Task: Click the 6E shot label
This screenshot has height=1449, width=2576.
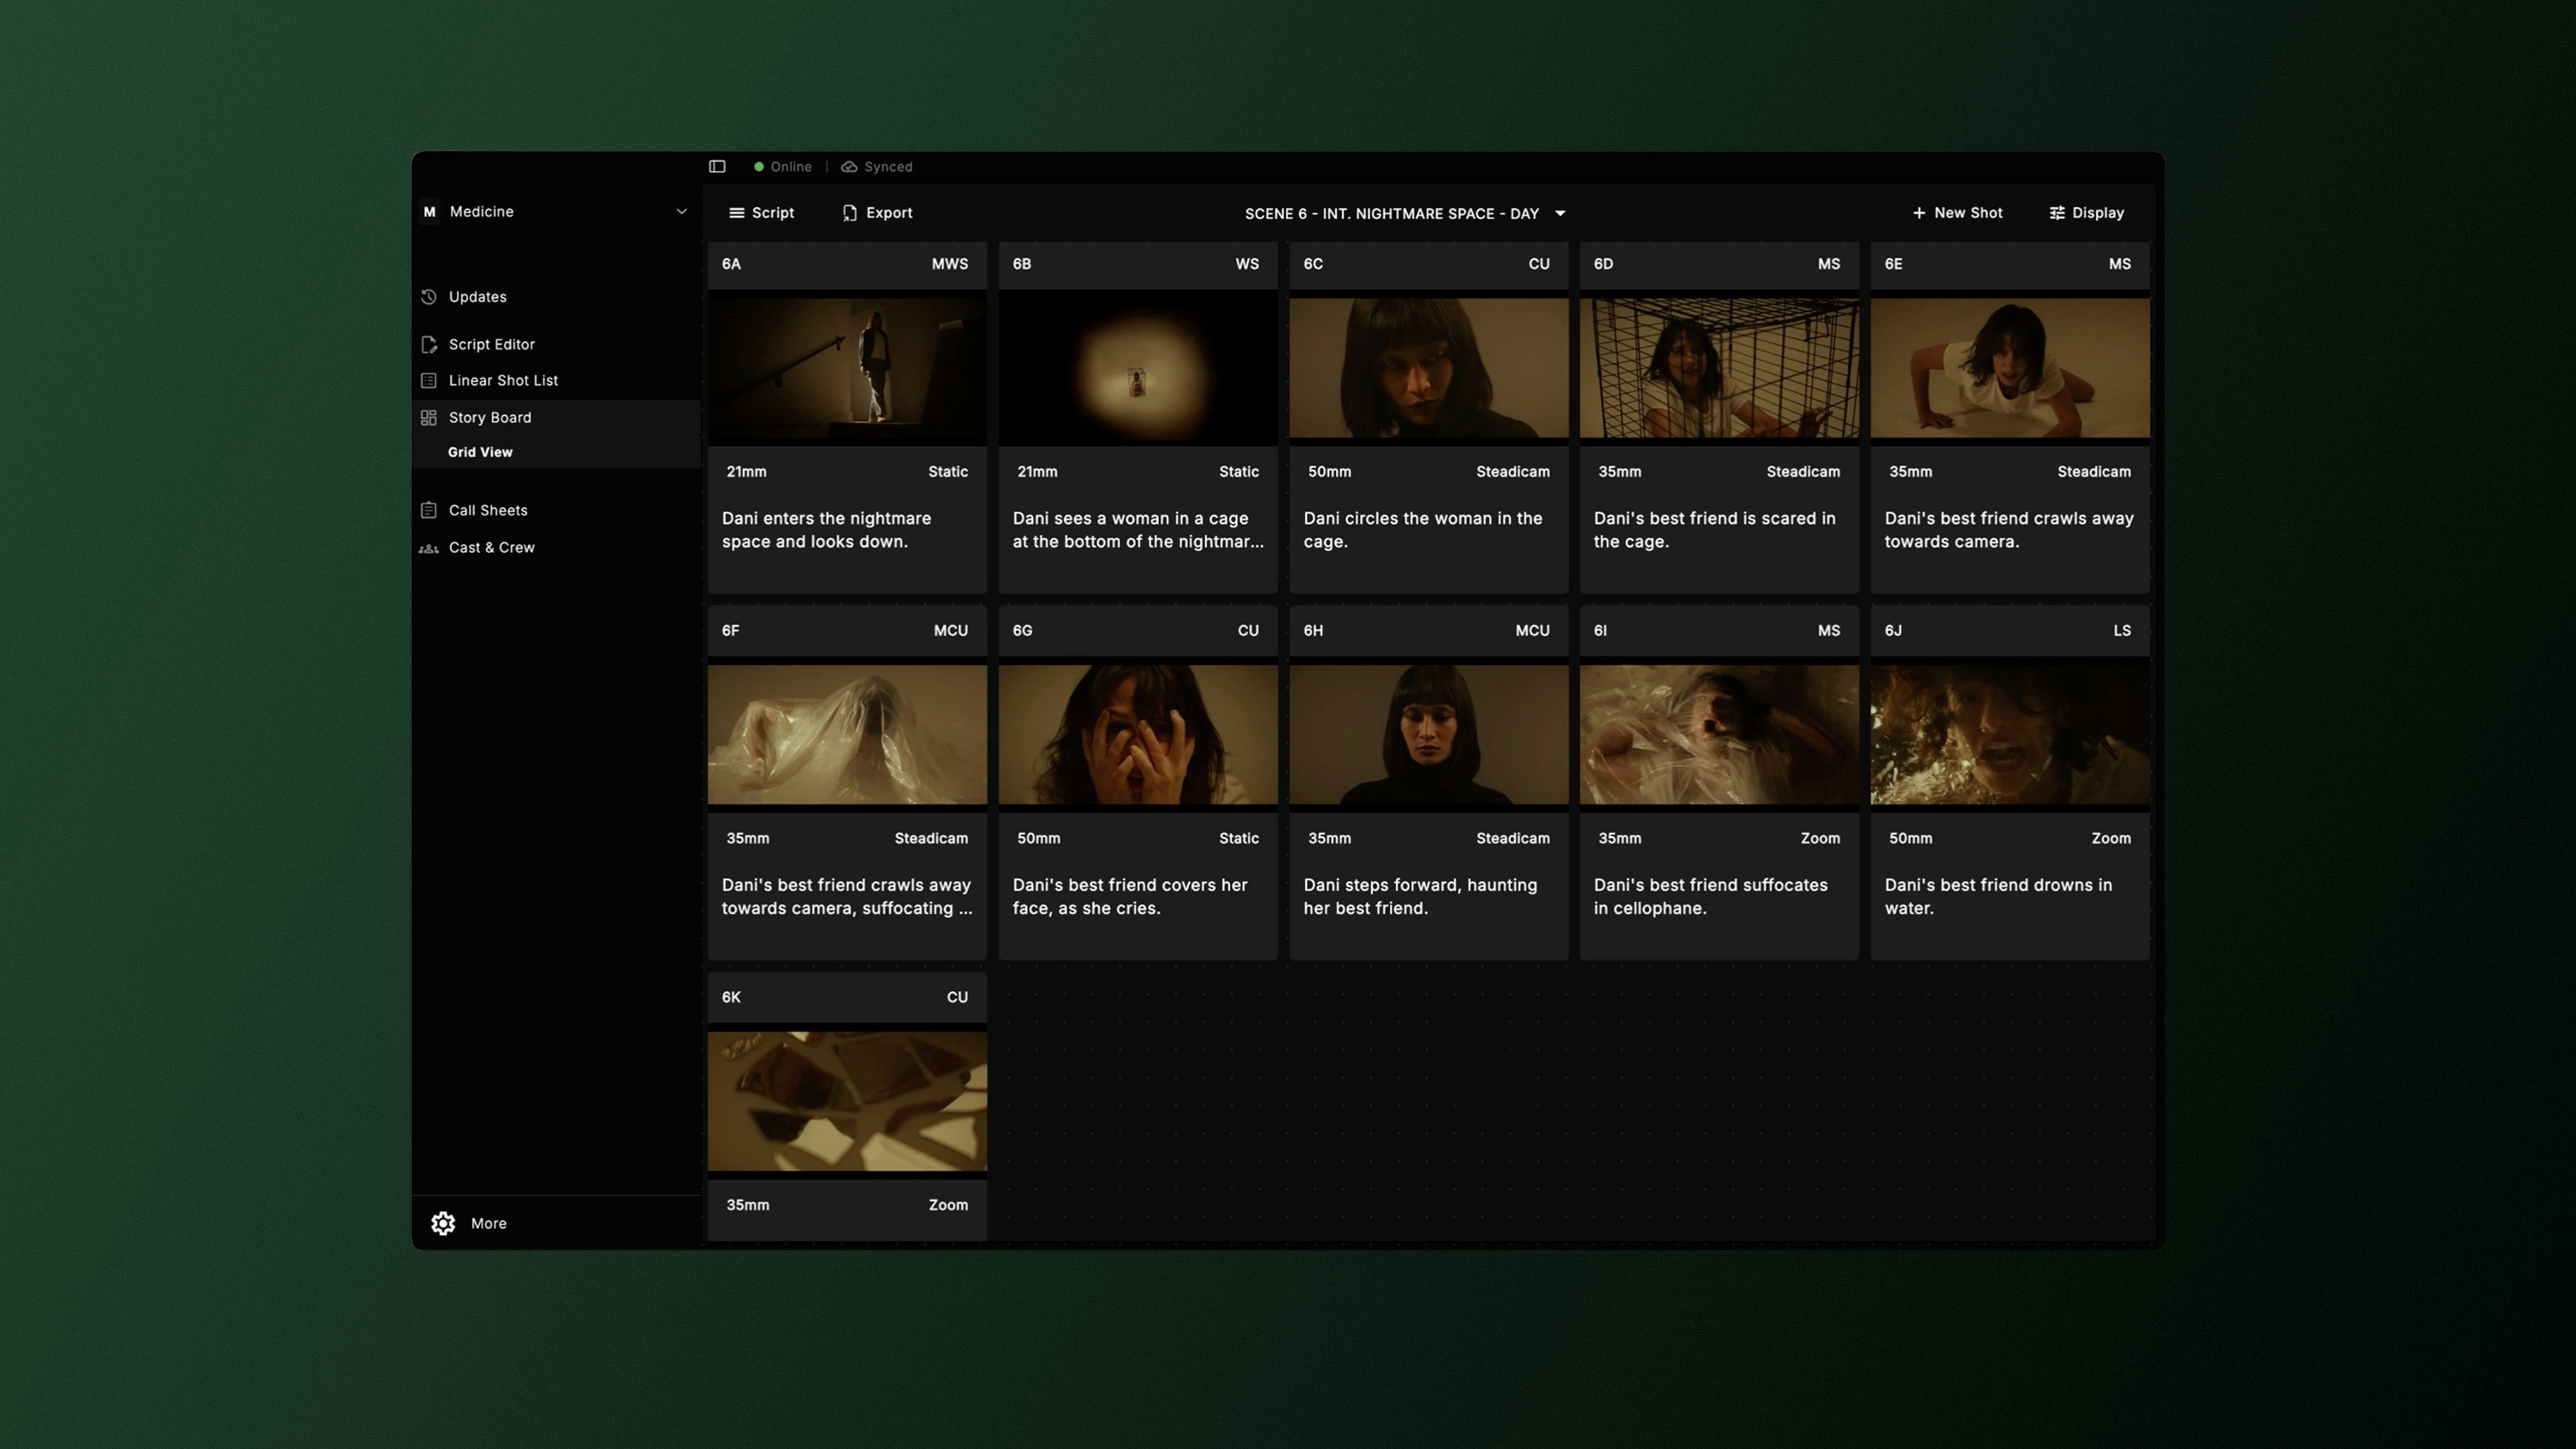Action: click(1894, 264)
